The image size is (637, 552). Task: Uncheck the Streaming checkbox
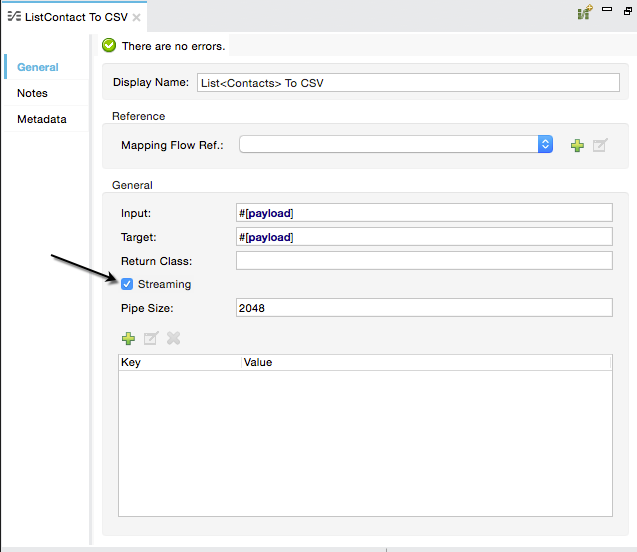127,285
